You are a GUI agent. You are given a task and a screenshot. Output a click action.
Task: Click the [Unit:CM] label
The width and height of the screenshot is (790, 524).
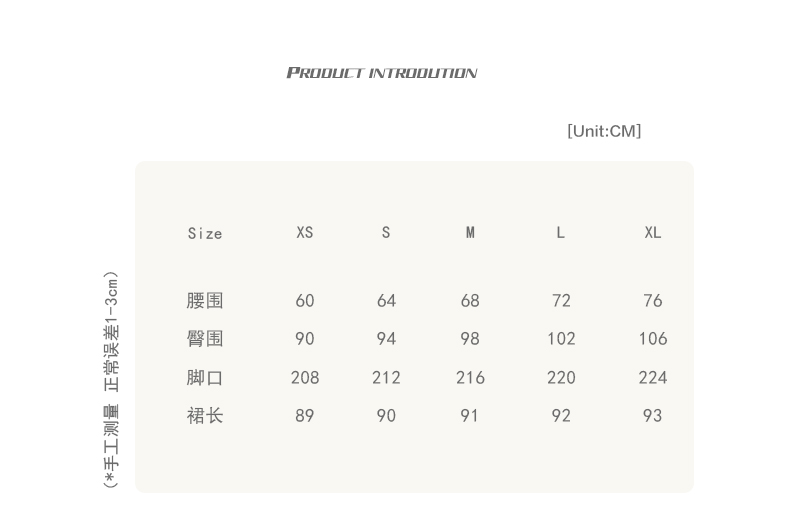604,131
